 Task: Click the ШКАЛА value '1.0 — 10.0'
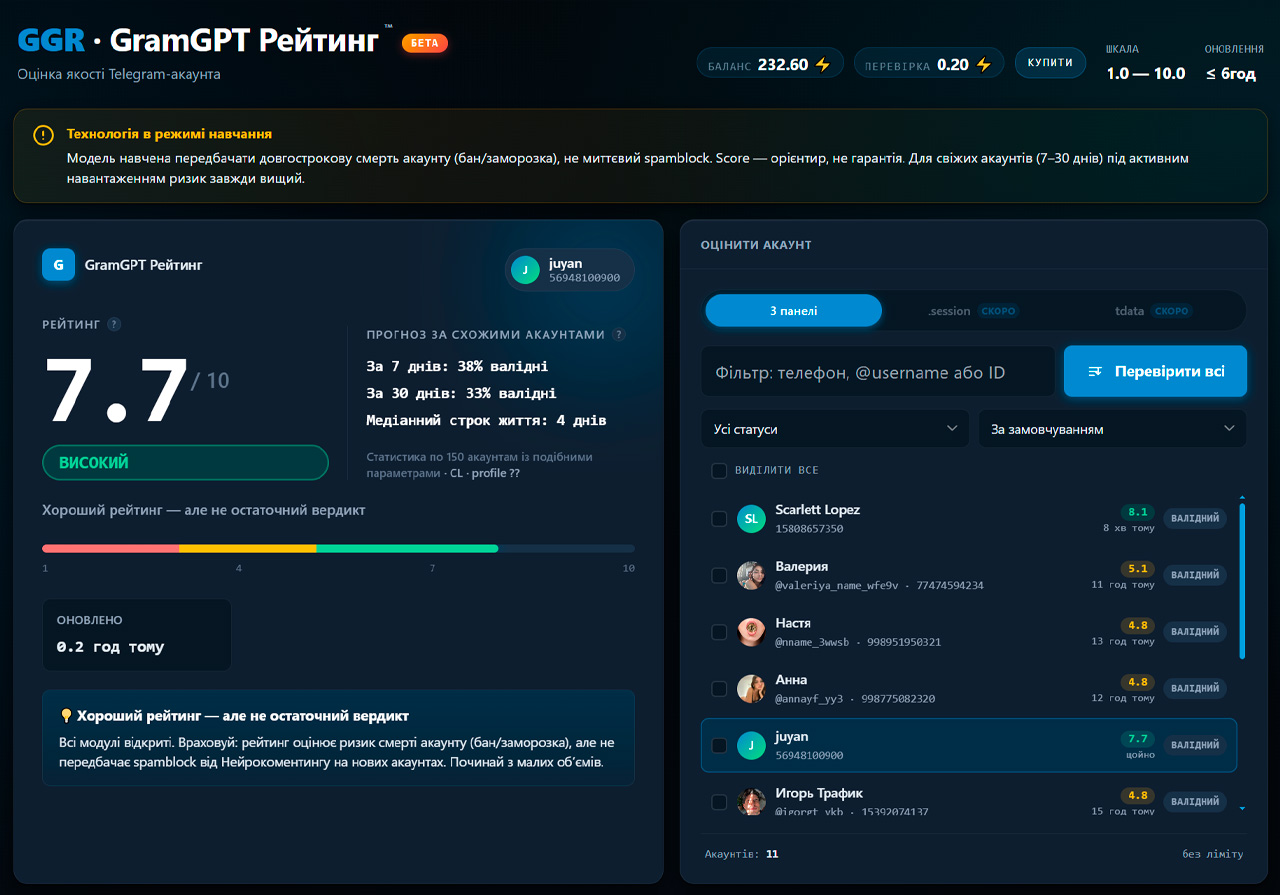pyautogui.click(x=1146, y=73)
